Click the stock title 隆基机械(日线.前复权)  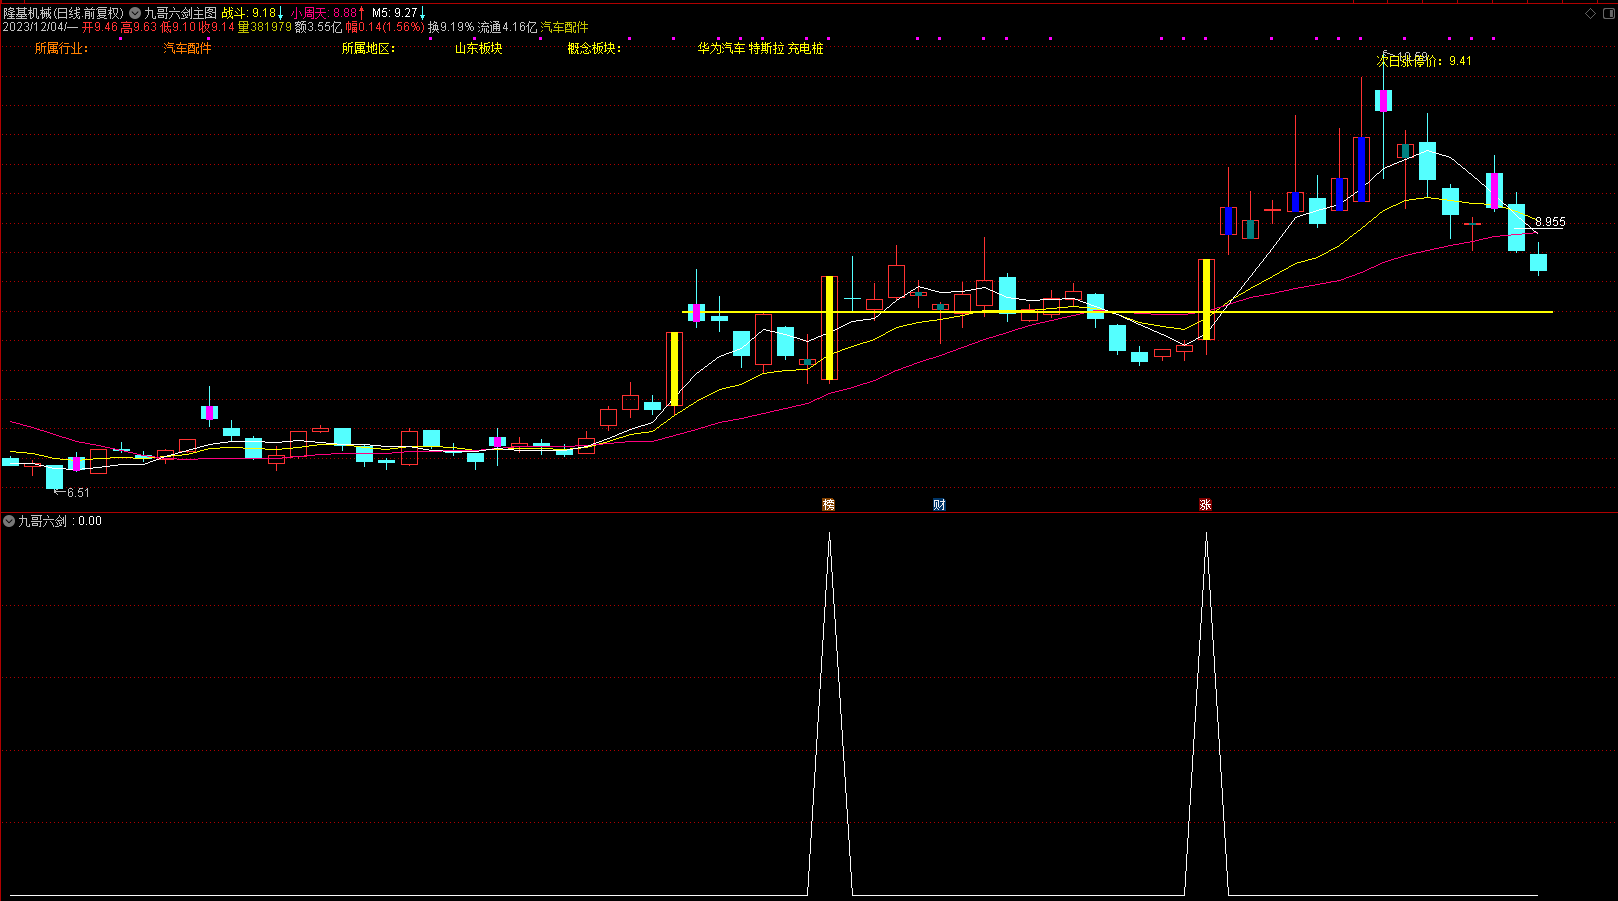[x=63, y=13]
